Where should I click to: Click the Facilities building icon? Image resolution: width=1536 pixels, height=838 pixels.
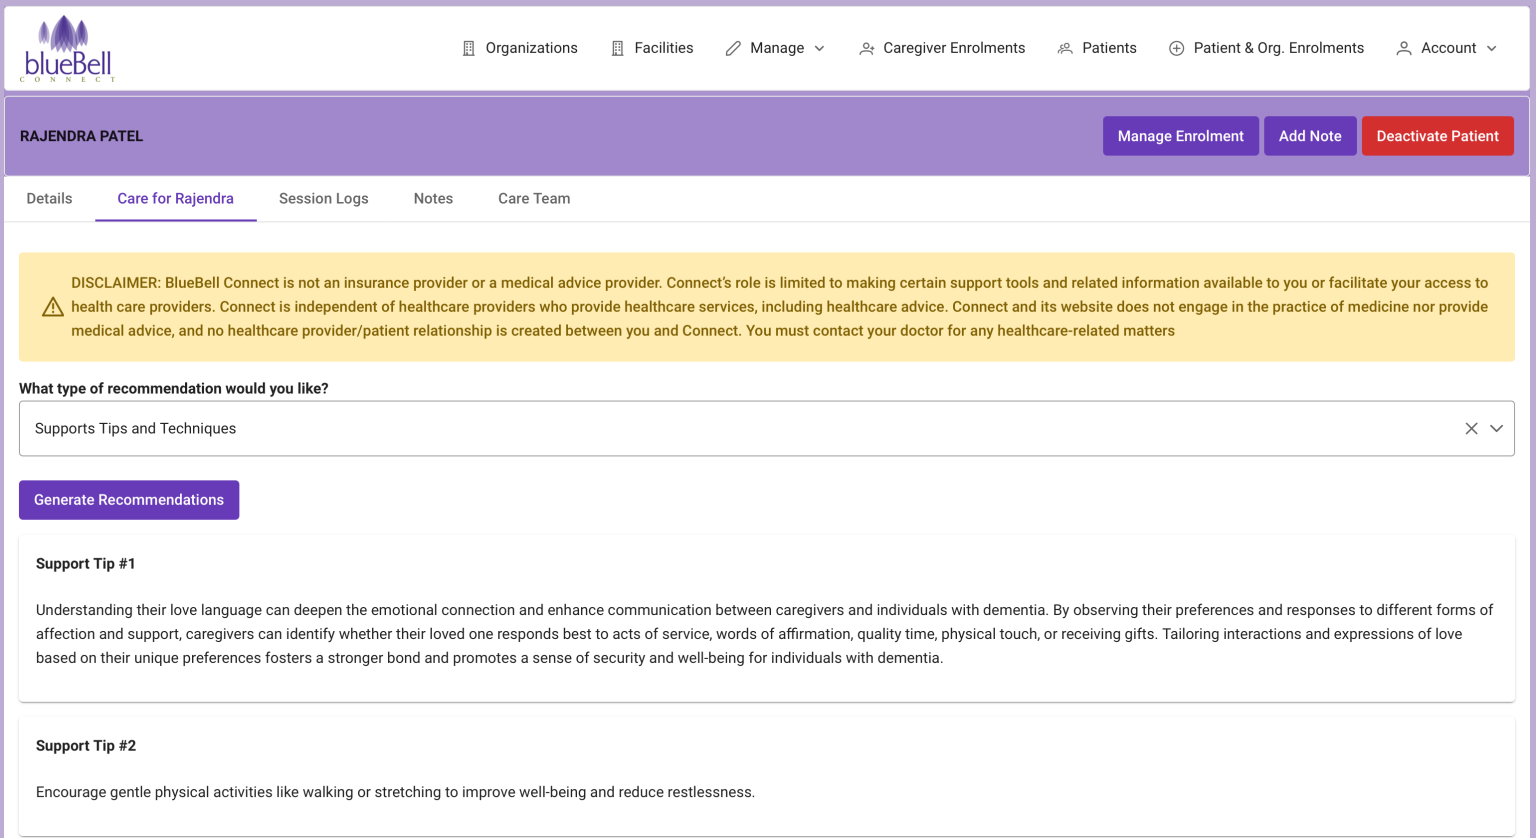pos(617,48)
